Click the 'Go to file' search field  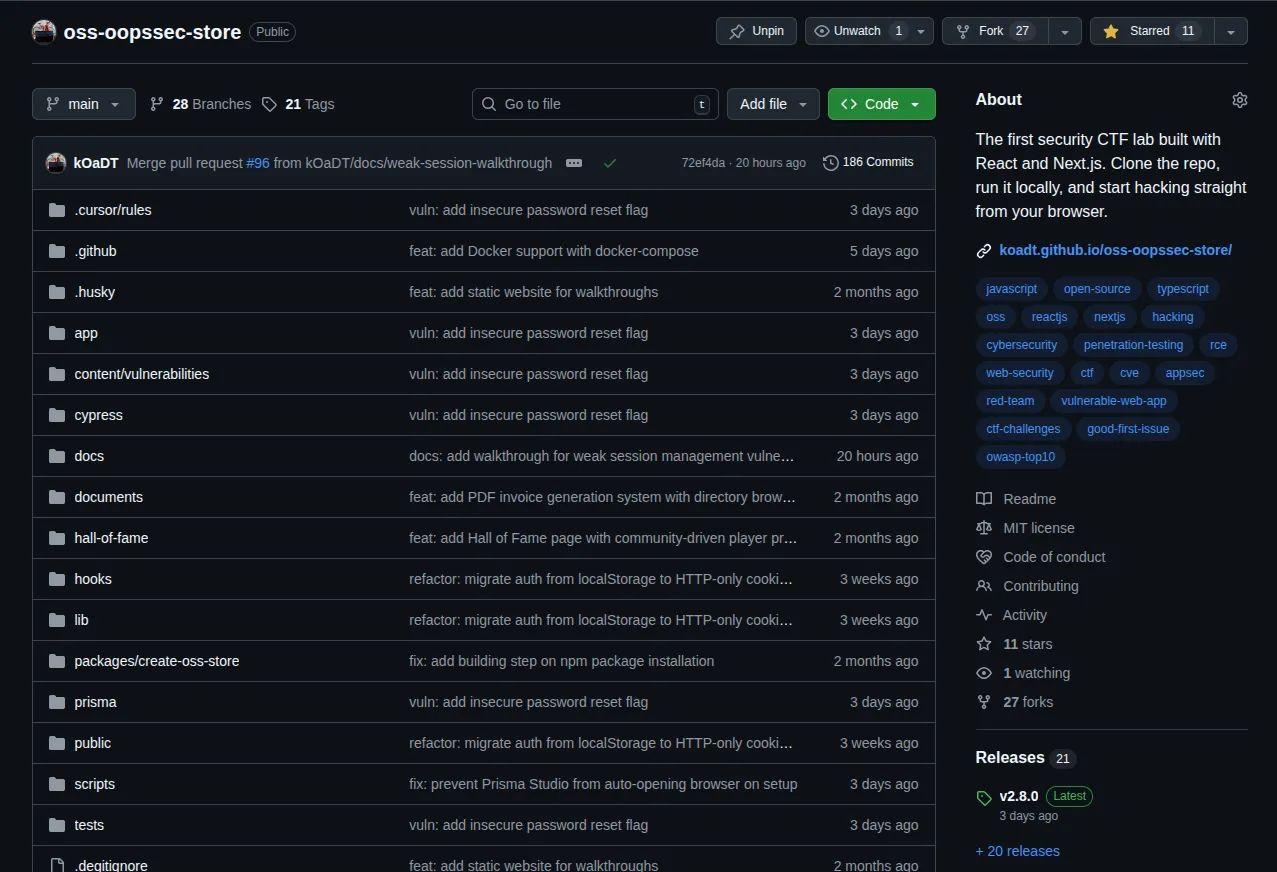[x=590, y=103]
